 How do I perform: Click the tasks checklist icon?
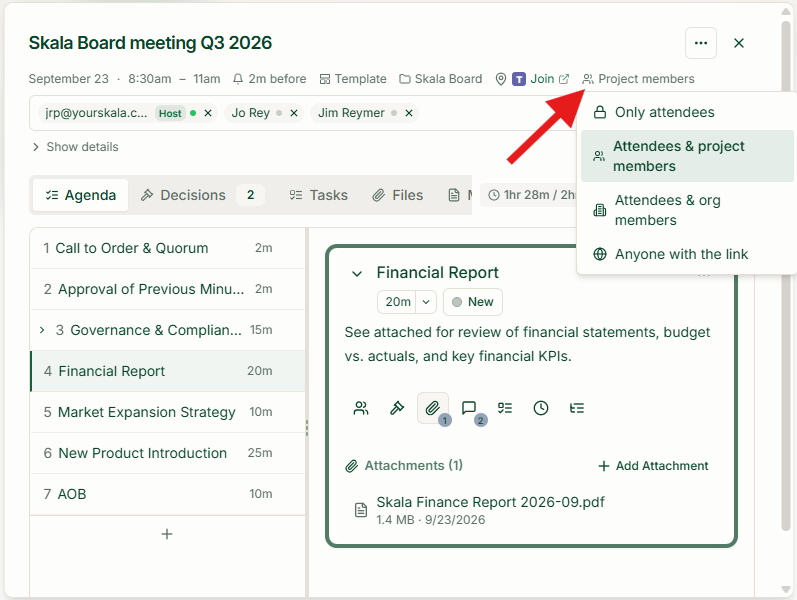505,408
